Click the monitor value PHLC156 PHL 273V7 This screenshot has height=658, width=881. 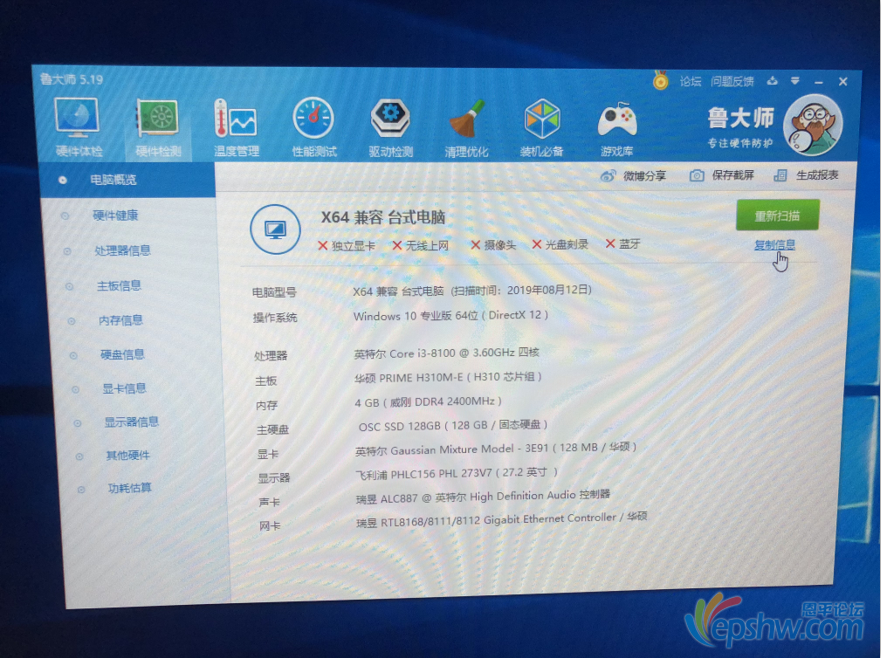[x=457, y=473]
